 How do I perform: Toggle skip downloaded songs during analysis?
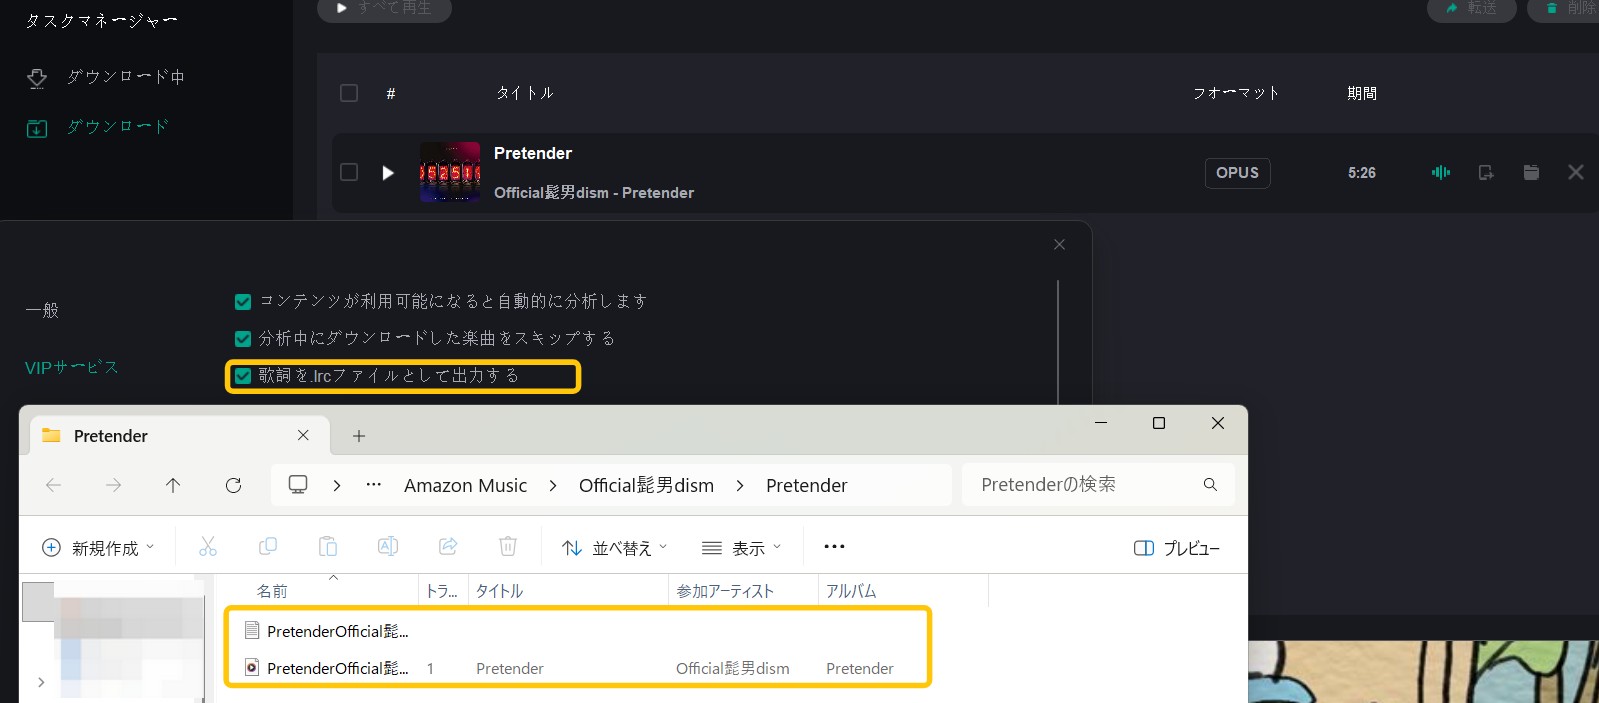(x=243, y=338)
